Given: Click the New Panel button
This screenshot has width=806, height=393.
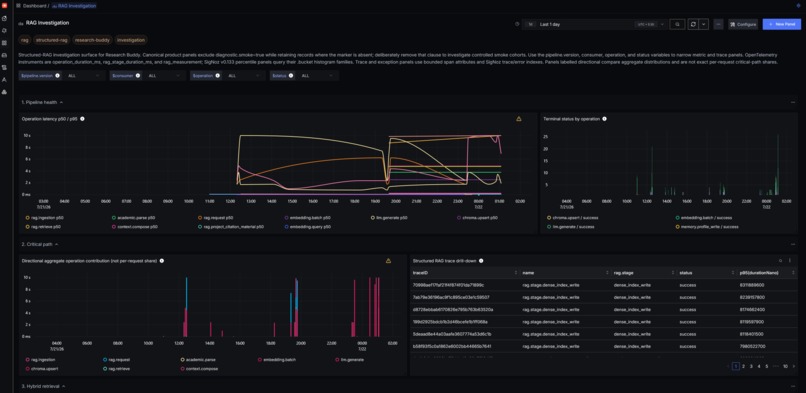Looking at the screenshot, I should pos(782,24).
